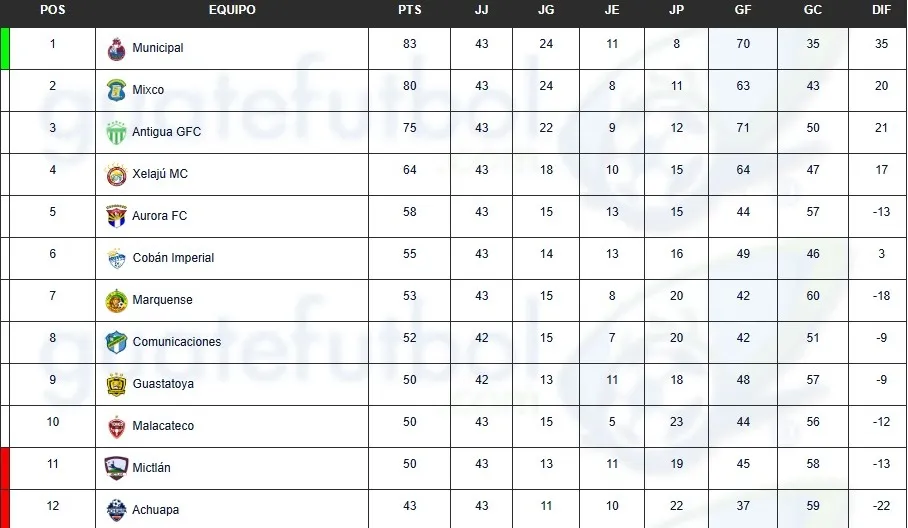This screenshot has height=528, width=908.
Task: Click the Guastatoya team badge
Action: point(117,384)
